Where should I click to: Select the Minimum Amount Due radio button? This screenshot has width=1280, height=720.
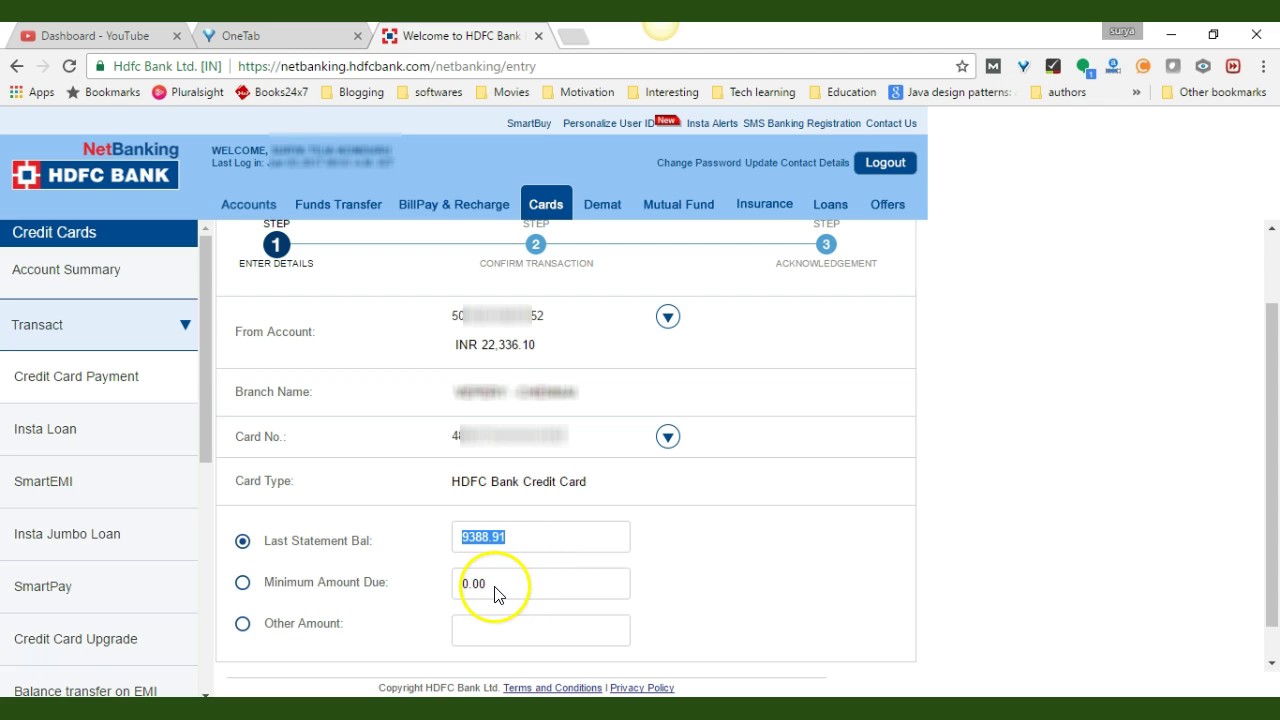tap(242, 583)
